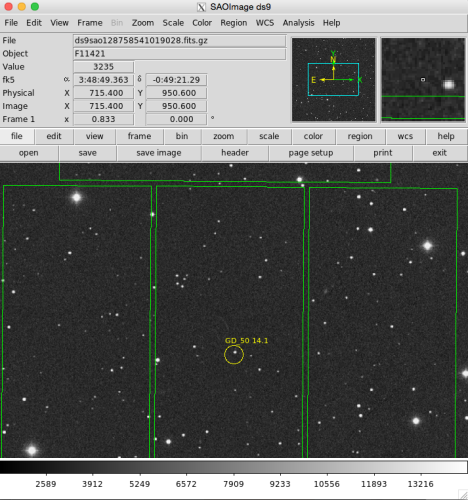The width and height of the screenshot is (468, 500).
Task: Click the cursor marker in magnifier view
Action: (x=423, y=80)
